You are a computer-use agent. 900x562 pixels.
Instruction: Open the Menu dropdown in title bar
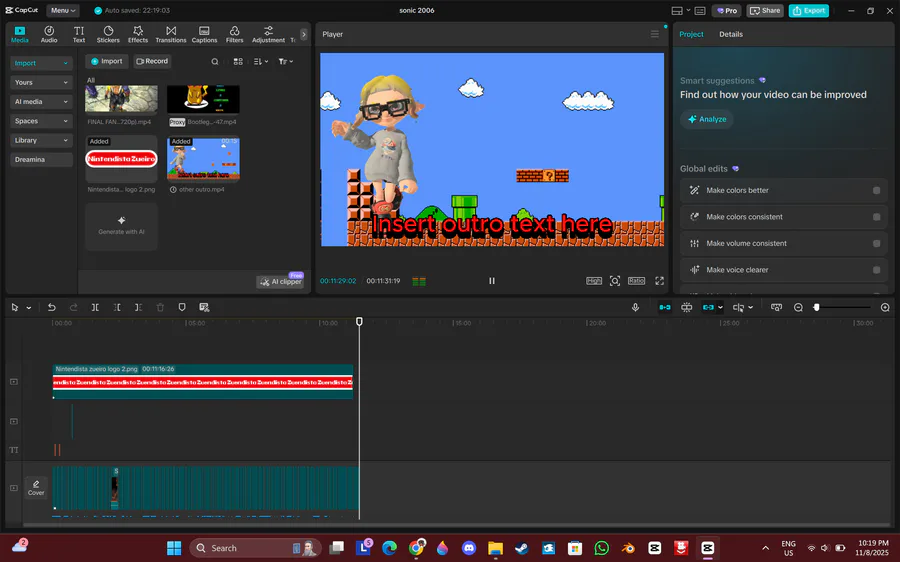(x=63, y=10)
